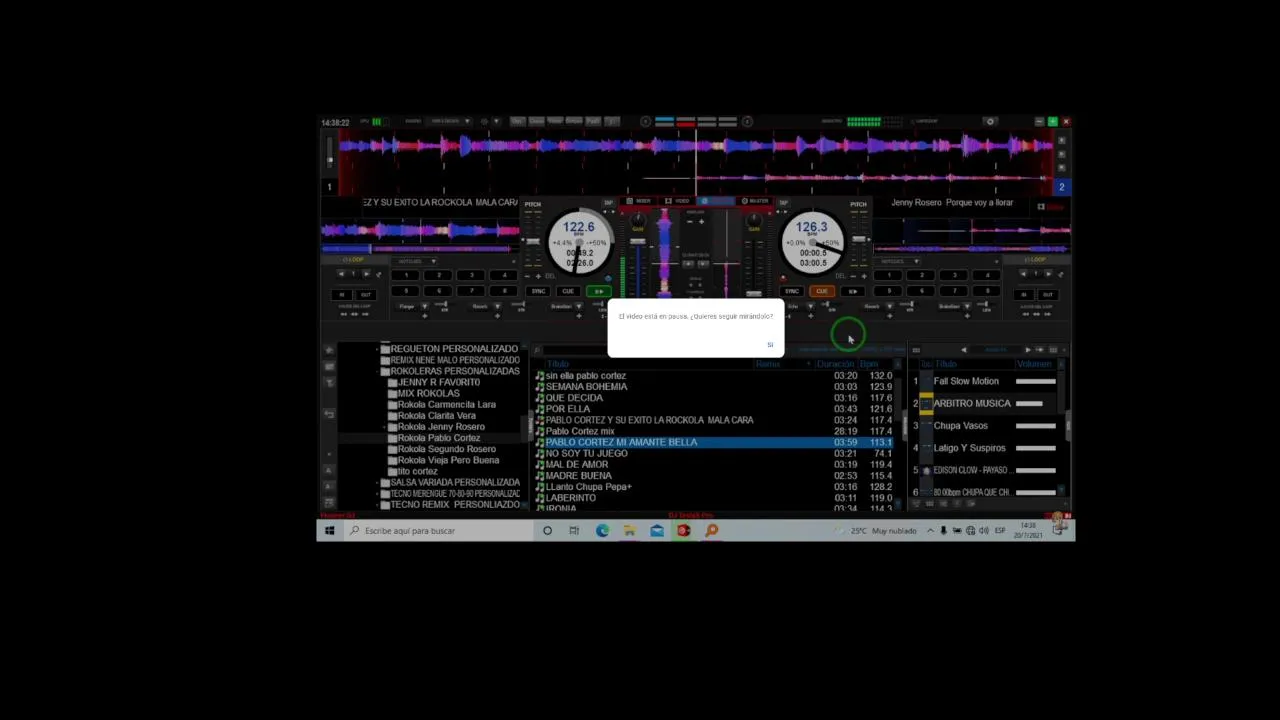The width and height of the screenshot is (1280, 720).
Task: Trigger left deck hot cue pad 5
Action: (406, 291)
